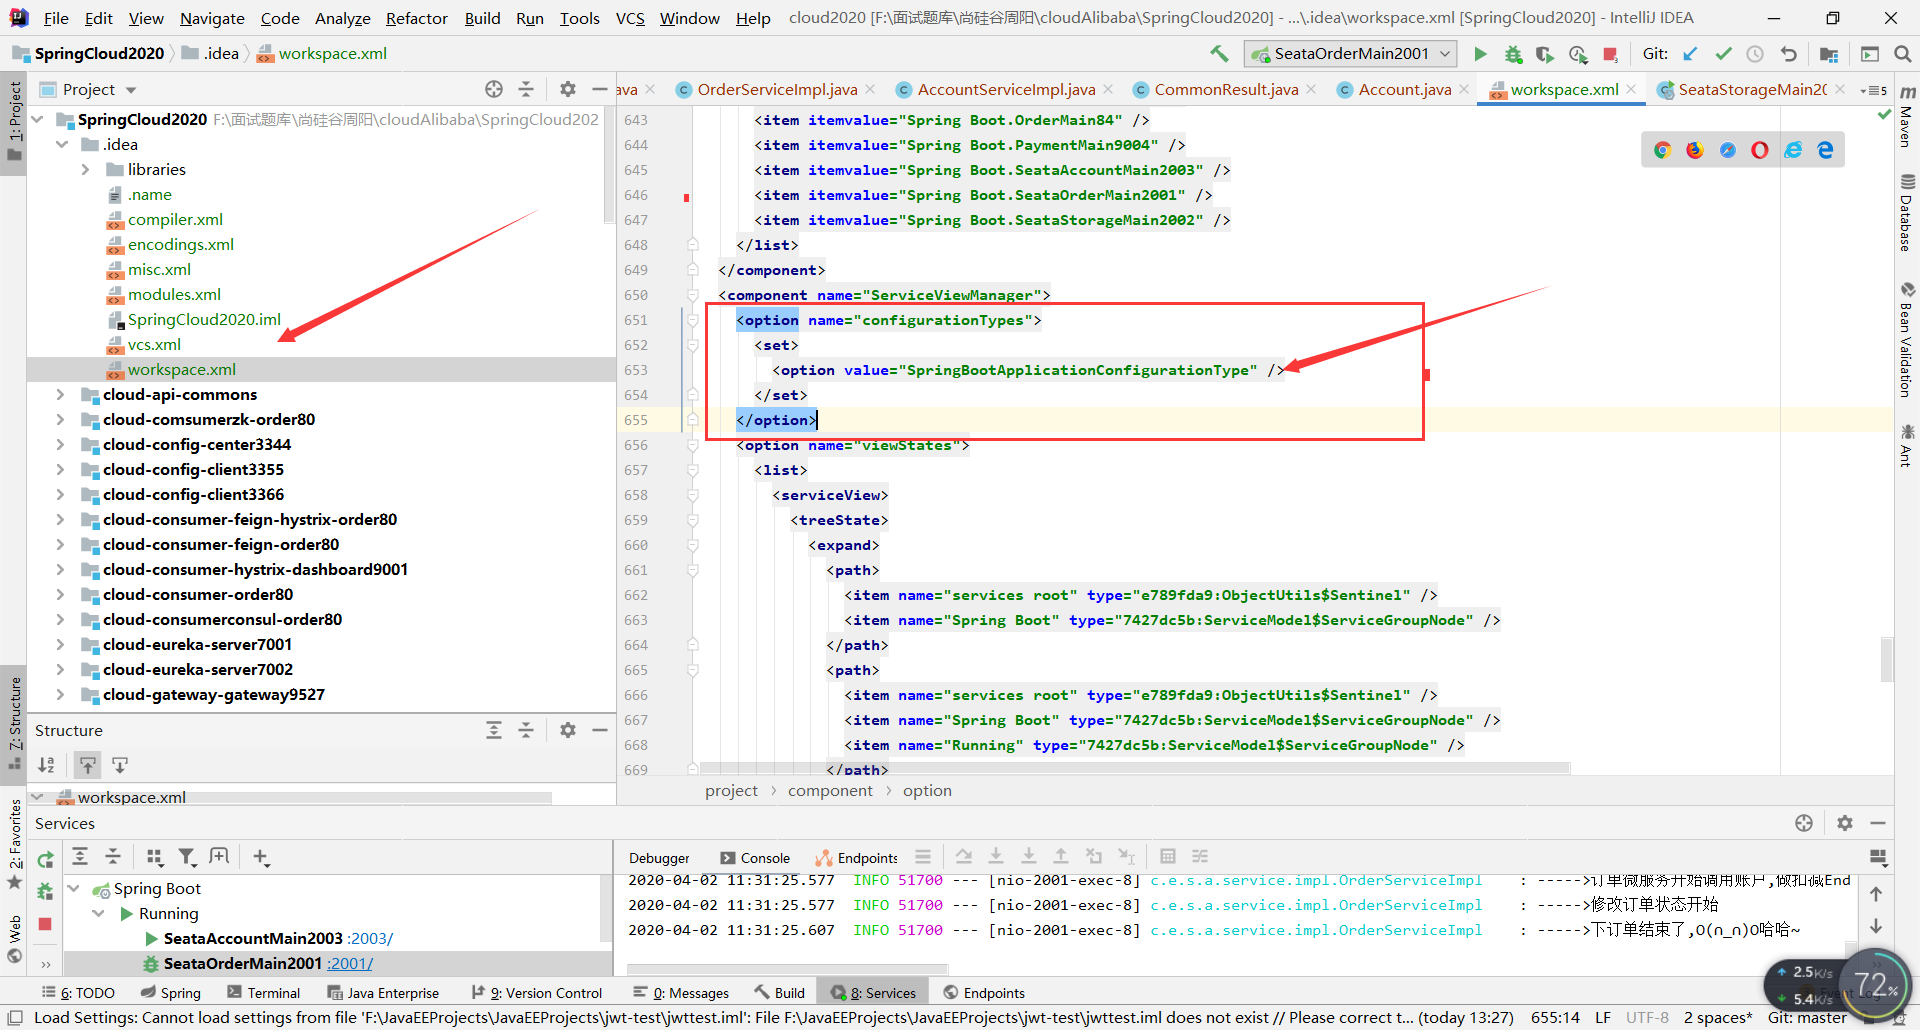Open the VCS menu
The image size is (1920, 1030).
(x=630, y=18)
